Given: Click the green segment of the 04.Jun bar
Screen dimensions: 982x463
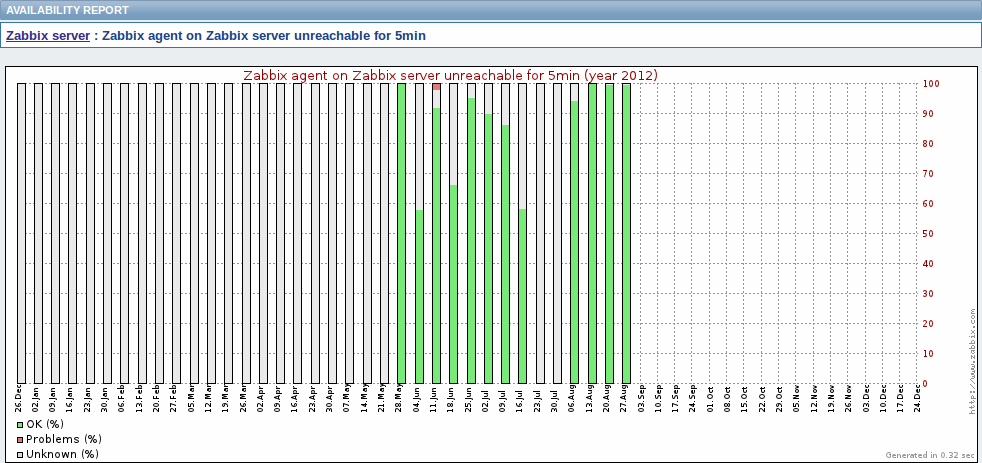Looking at the screenshot, I should click(419, 296).
